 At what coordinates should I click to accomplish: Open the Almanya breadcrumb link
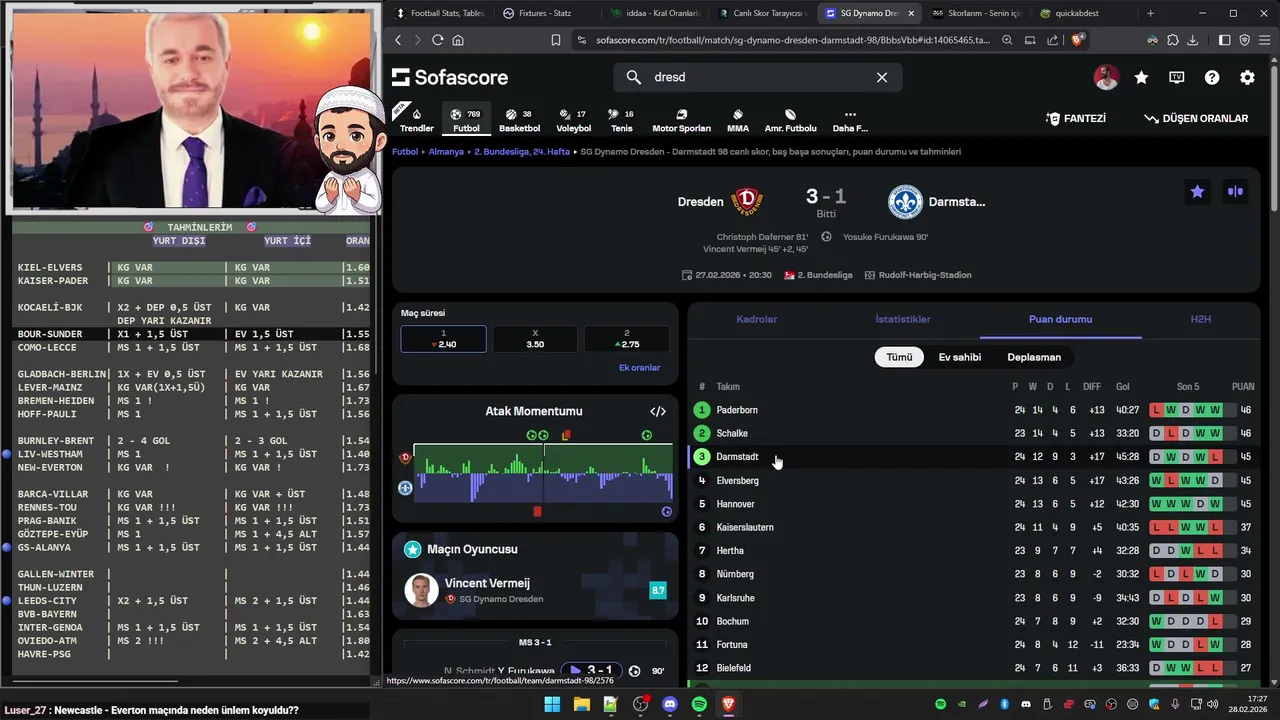point(446,152)
